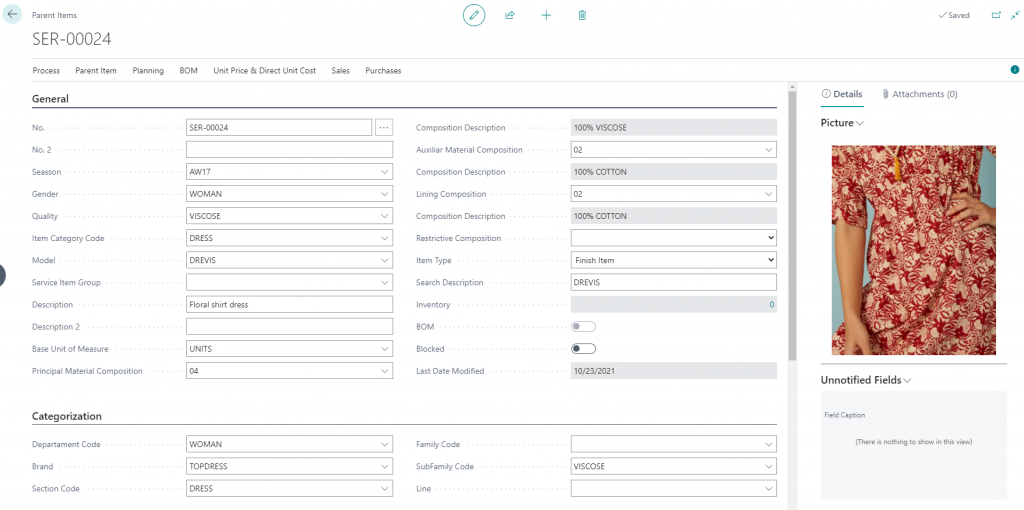Click the dress picture thumbnail
Image resolution: width=1024 pixels, height=510 pixels.
click(x=913, y=250)
